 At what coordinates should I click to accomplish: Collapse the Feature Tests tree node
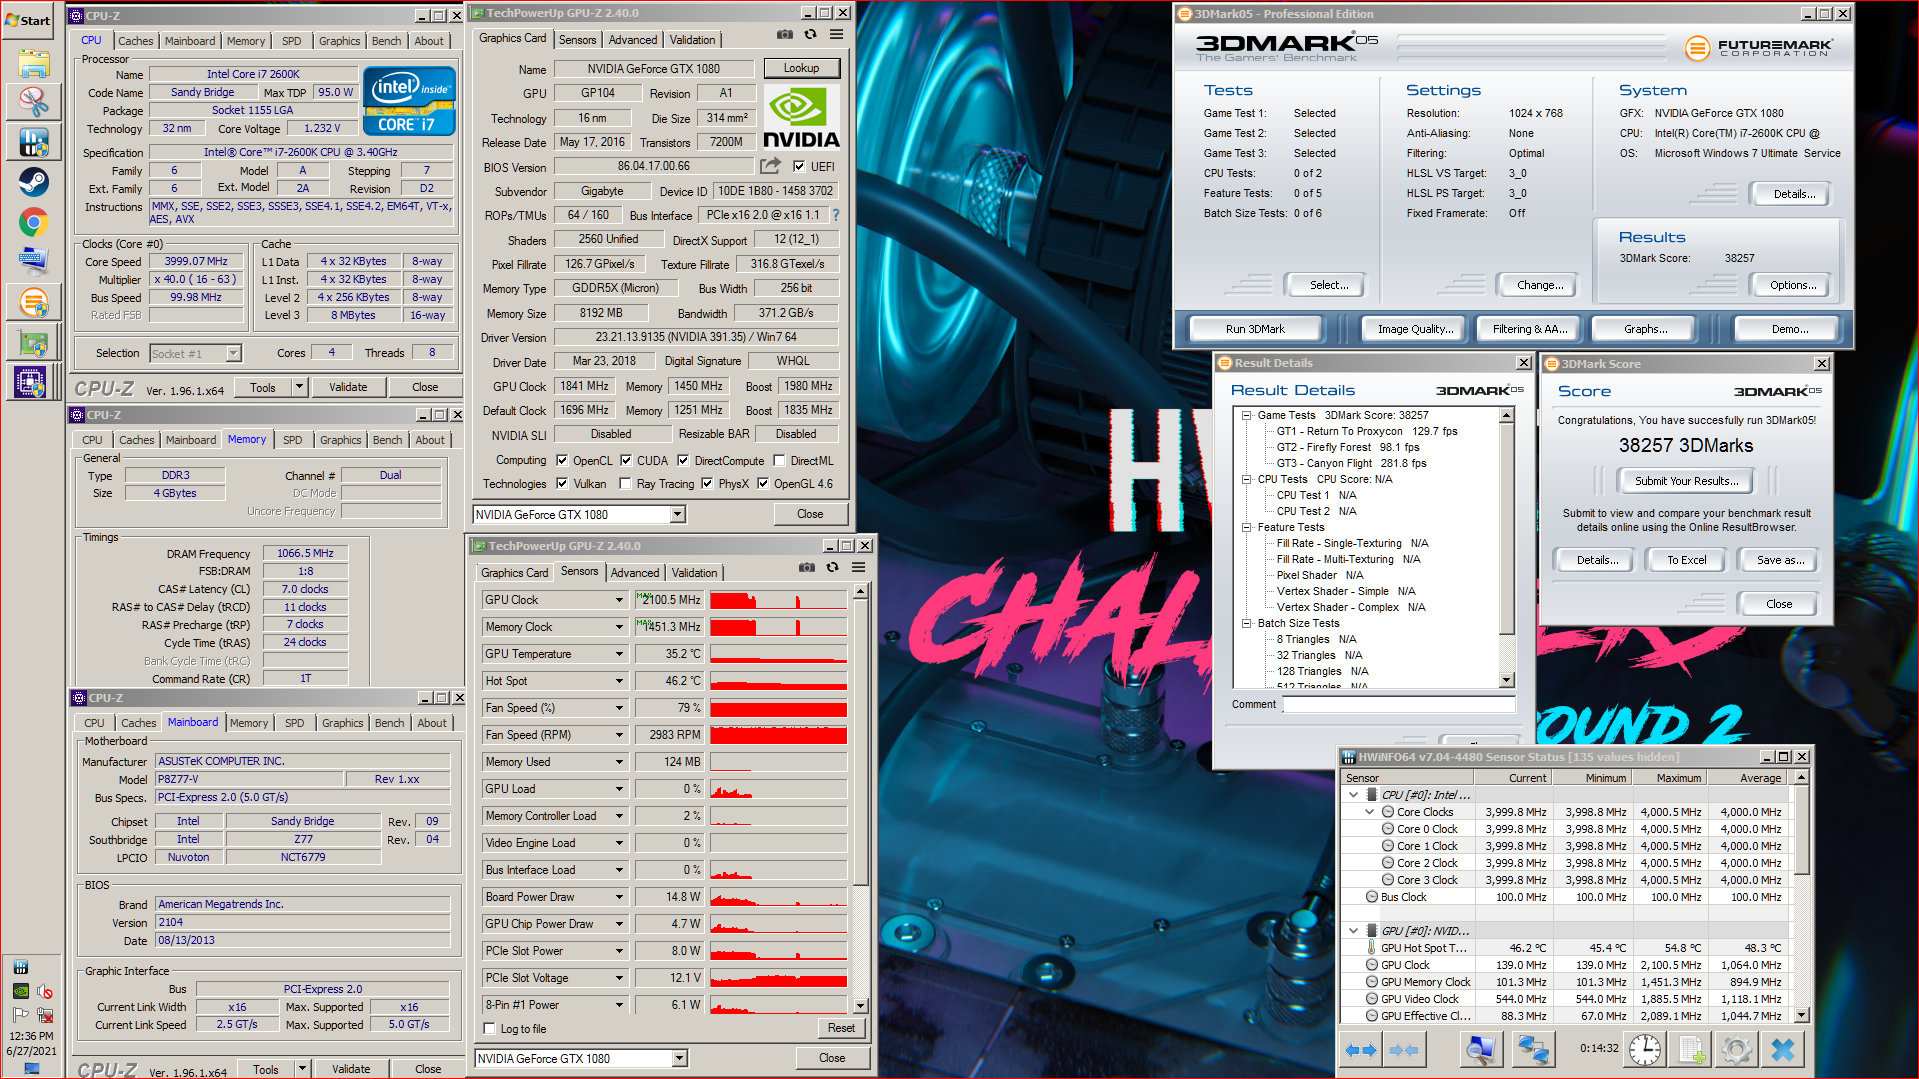(x=1247, y=527)
